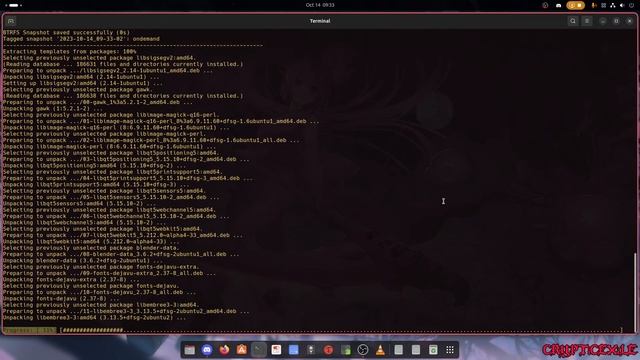Image resolution: width=640 pixels, height=360 pixels.
Task: Open the network status icon in top bar
Action: coord(613,5)
